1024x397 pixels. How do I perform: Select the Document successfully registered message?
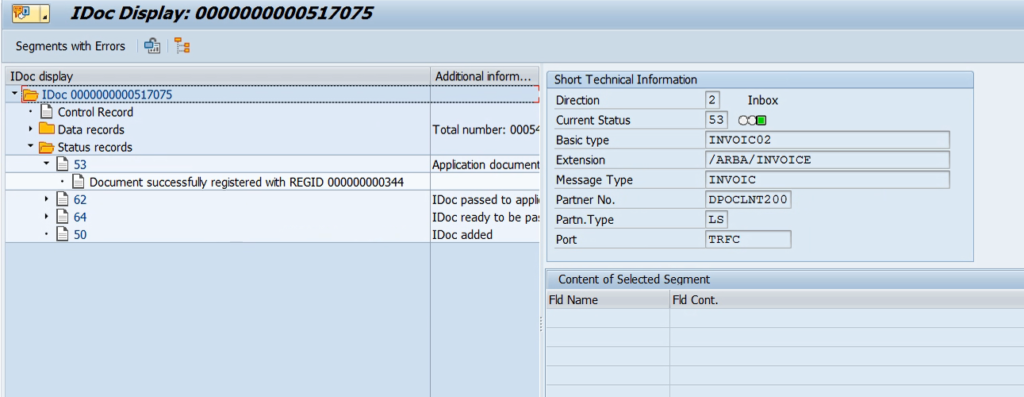(246, 182)
